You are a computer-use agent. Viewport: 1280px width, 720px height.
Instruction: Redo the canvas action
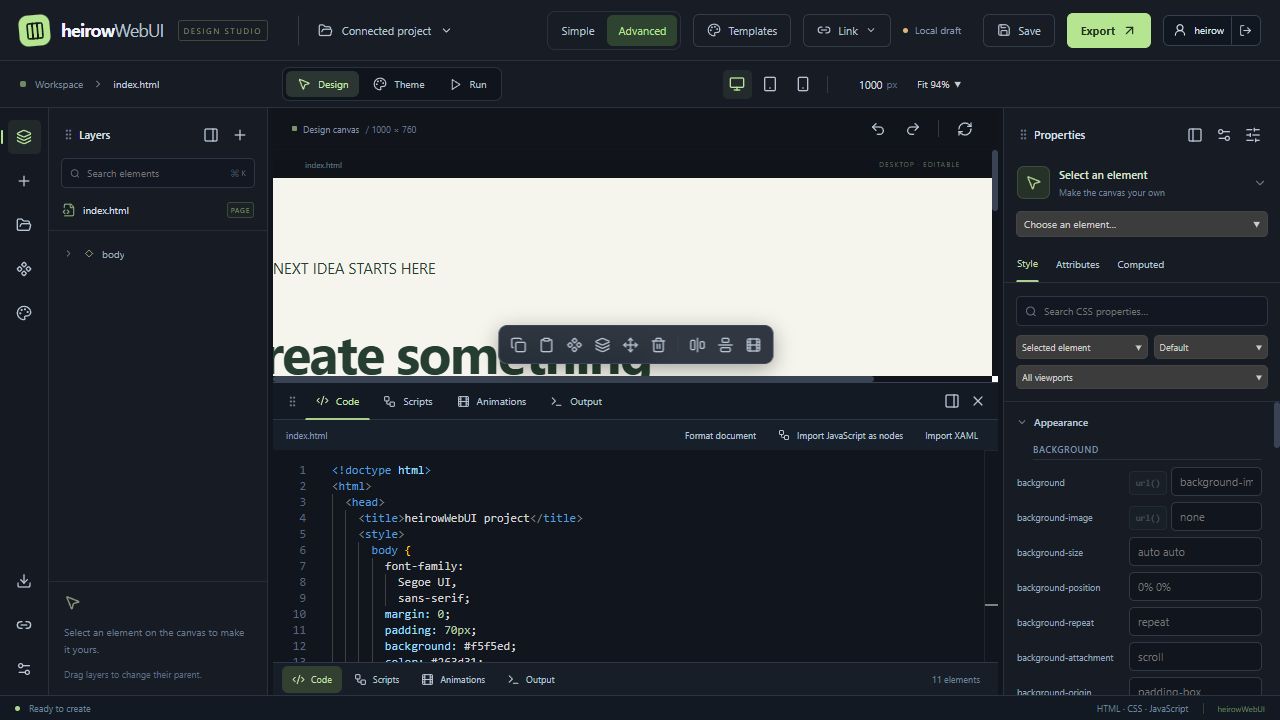click(x=912, y=129)
